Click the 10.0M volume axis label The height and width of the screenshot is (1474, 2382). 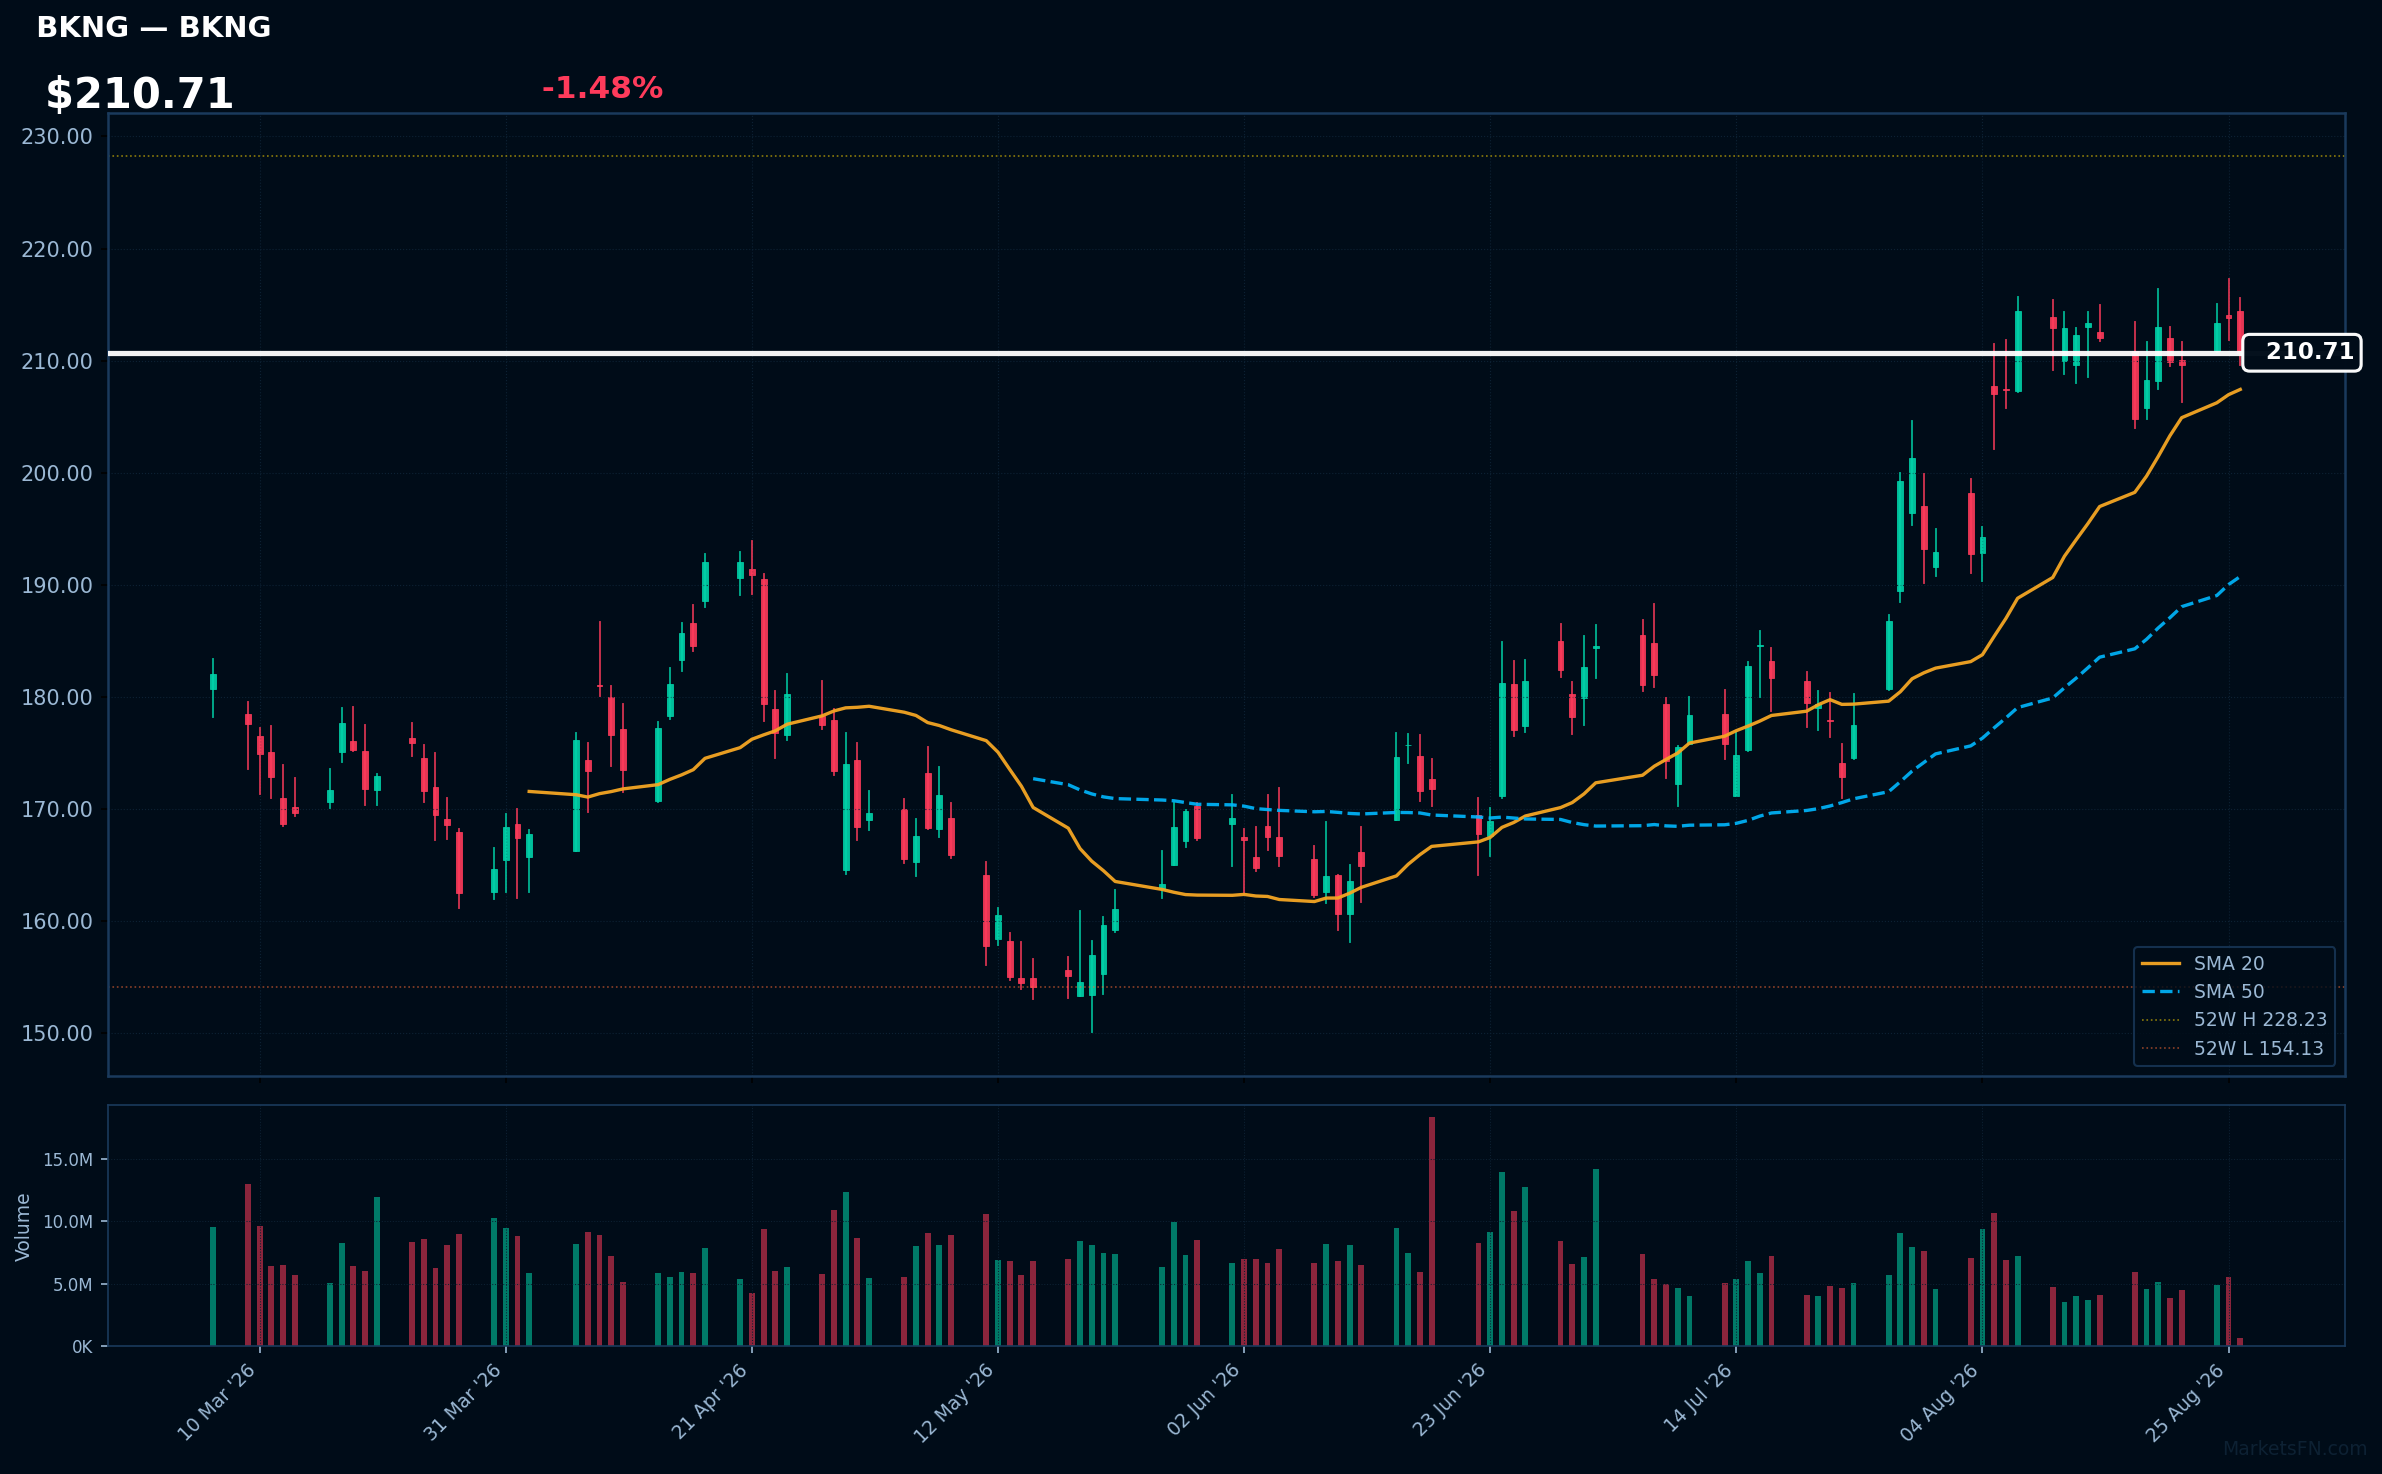click(x=68, y=1222)
